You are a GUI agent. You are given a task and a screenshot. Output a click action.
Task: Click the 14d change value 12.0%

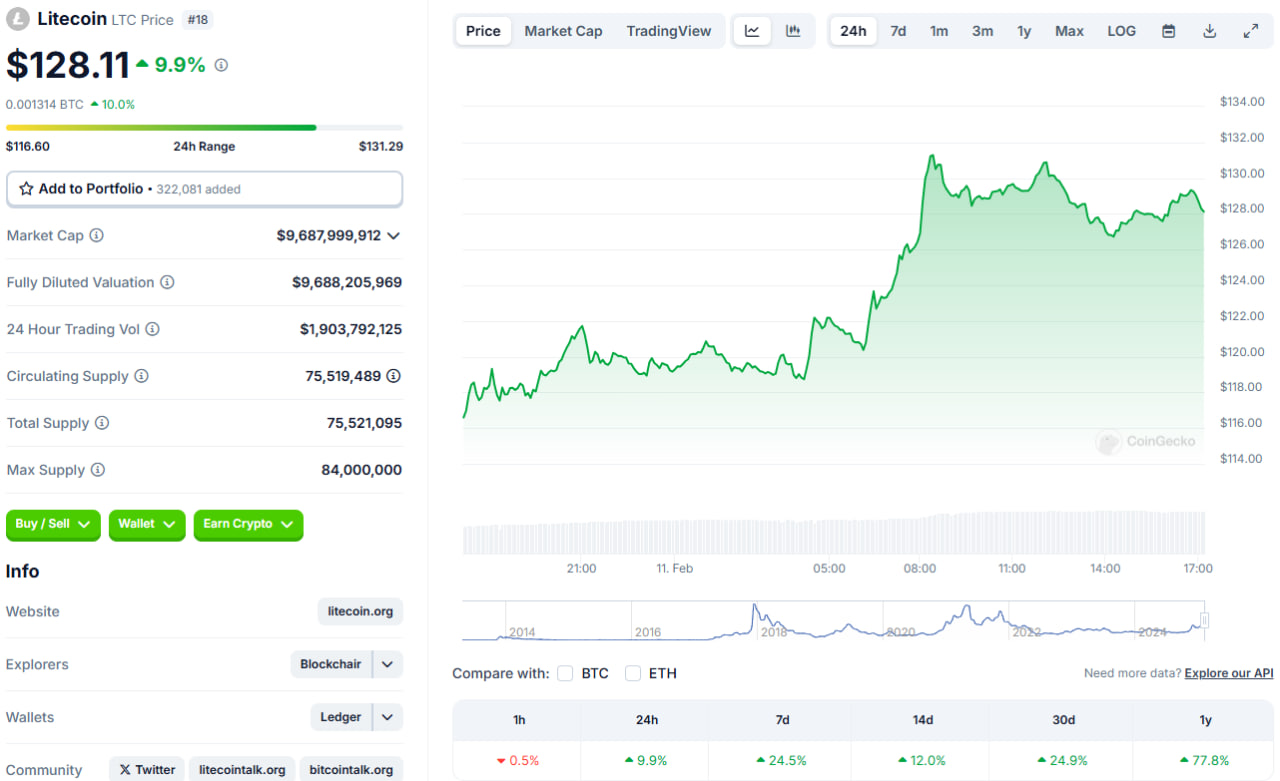click(x=920, y=761)
